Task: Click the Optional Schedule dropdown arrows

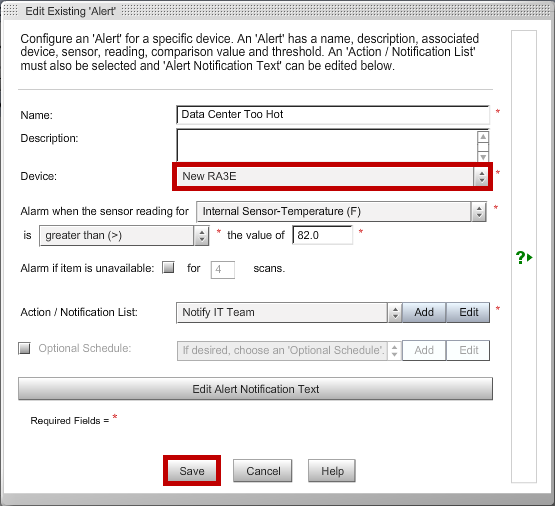Action: [394, 350]
